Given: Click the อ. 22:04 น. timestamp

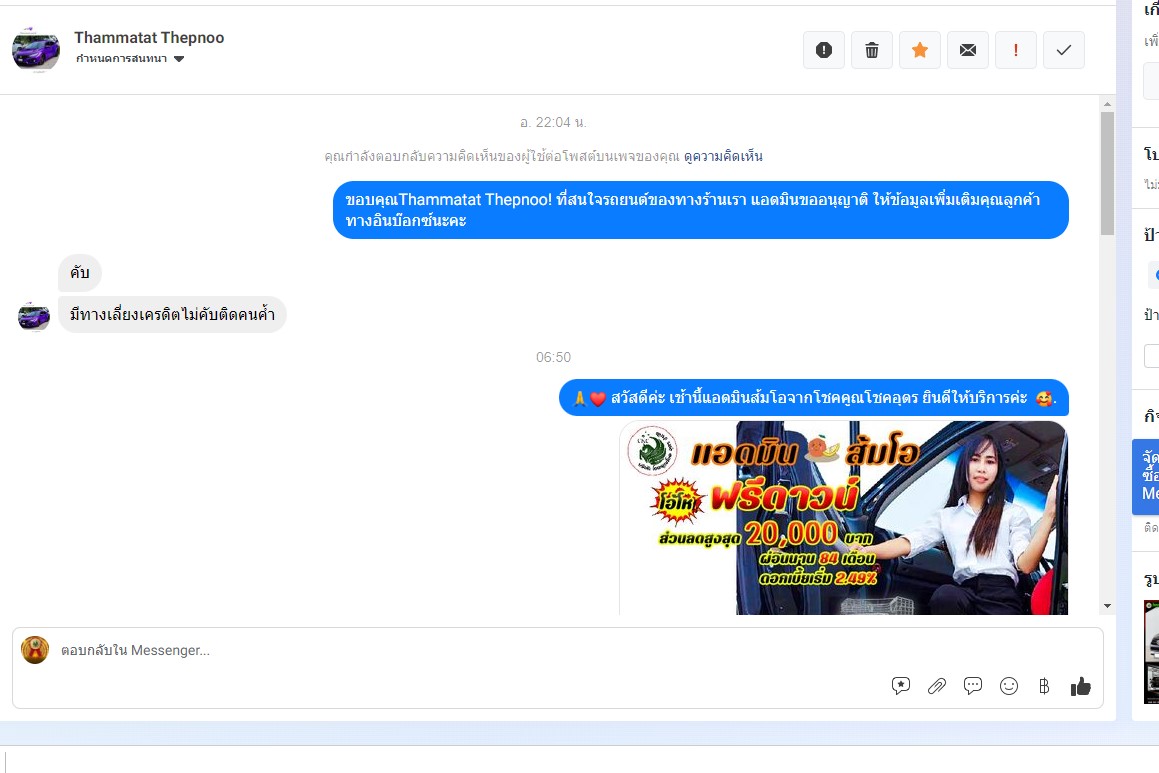Looking at the screenshot, I should 554,123.
